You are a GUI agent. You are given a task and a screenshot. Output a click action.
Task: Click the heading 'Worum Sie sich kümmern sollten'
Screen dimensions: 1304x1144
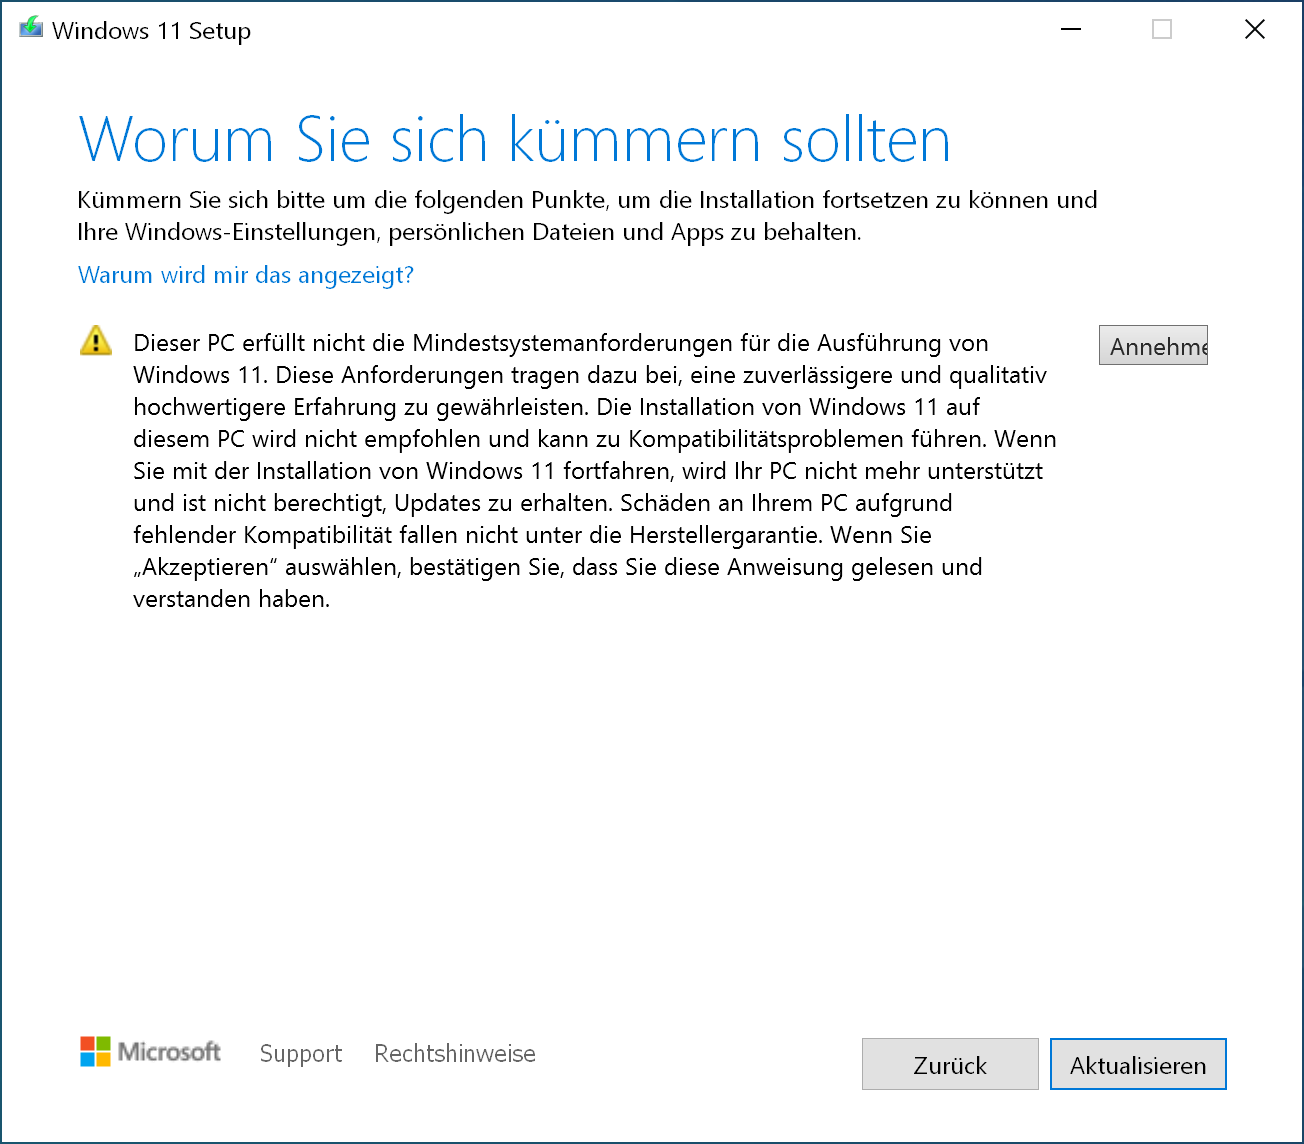point(514,140)
